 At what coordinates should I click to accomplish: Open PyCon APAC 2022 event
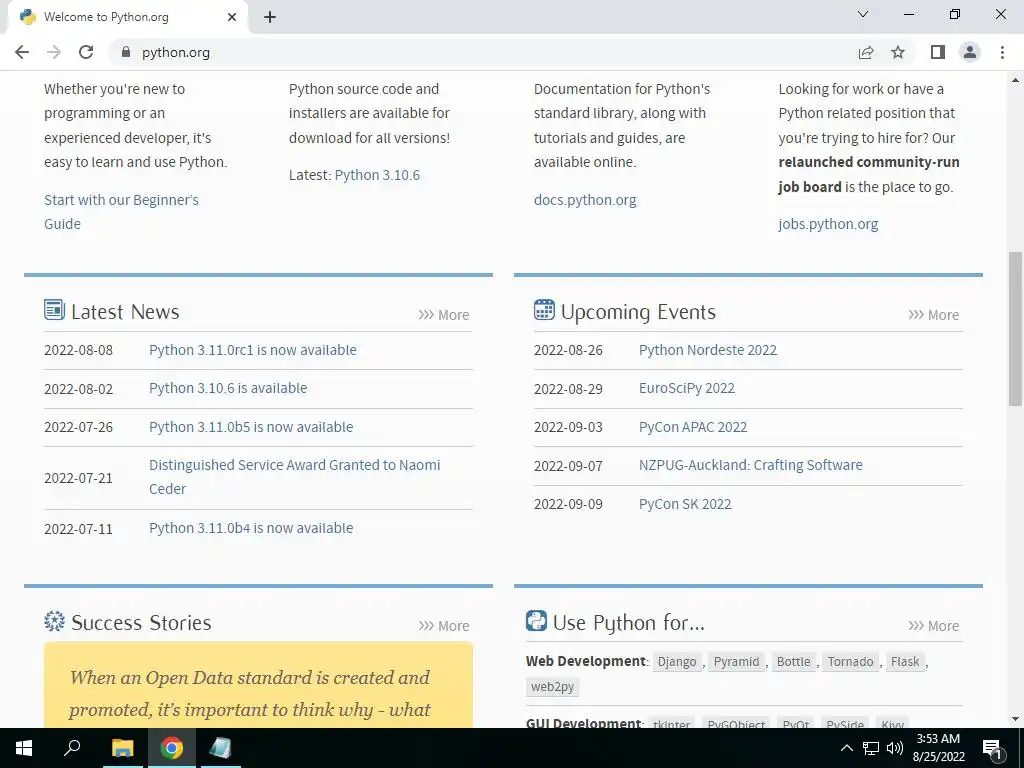pos(693,427)
